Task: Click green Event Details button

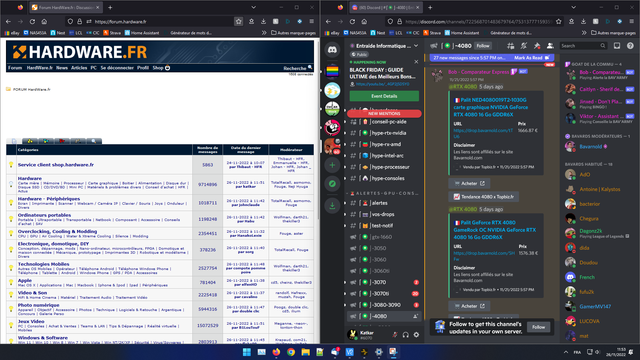Action: click(x=384, y=96)
